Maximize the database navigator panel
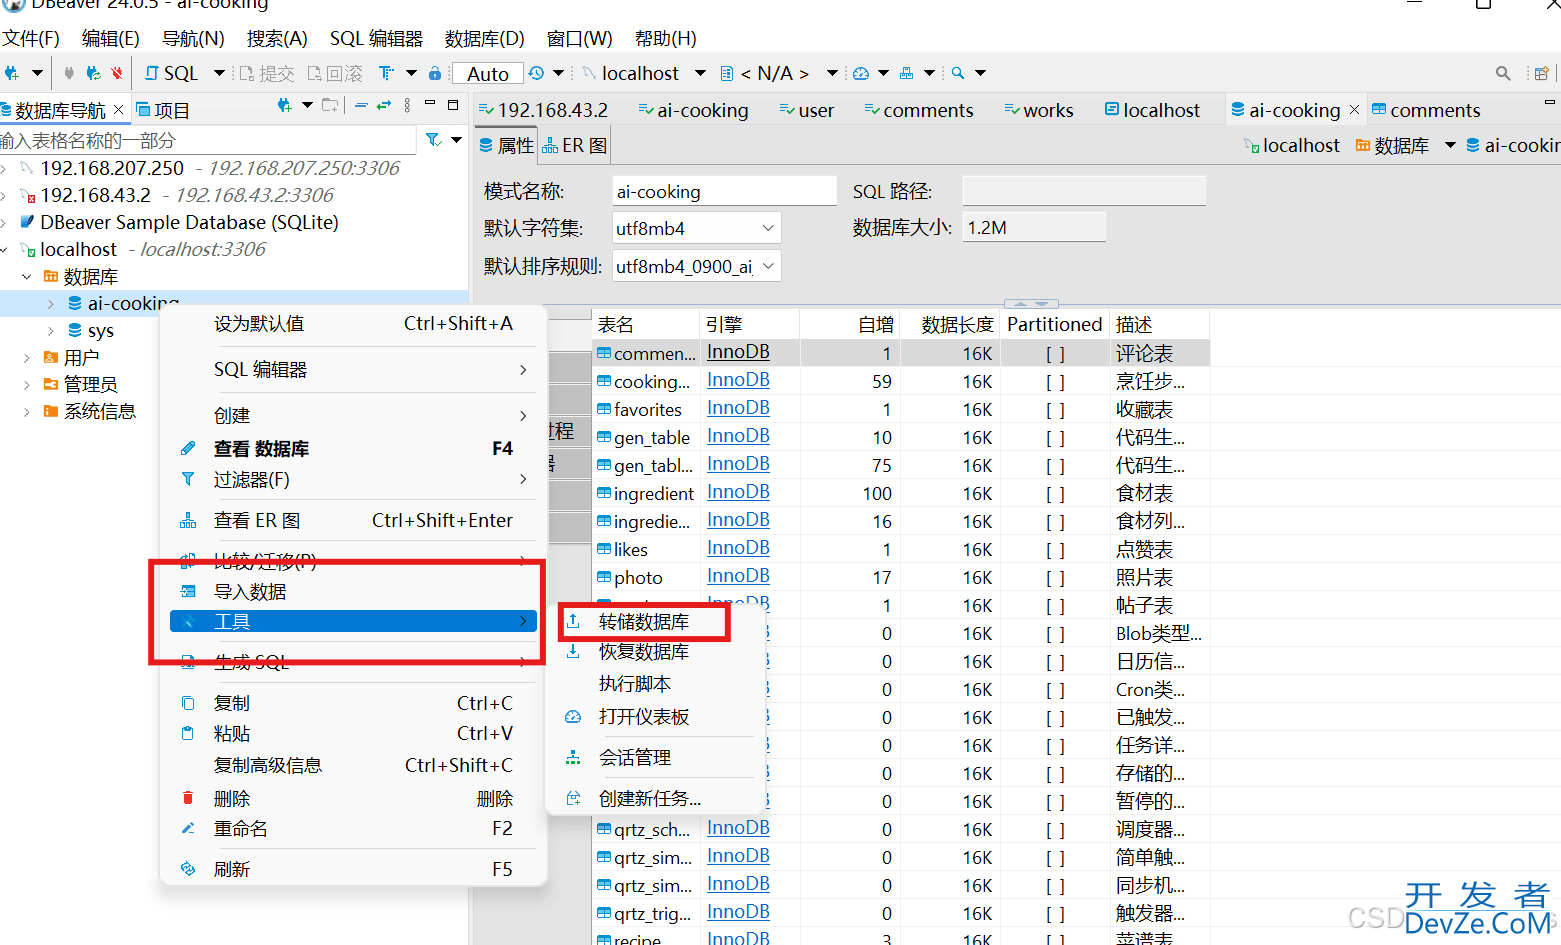Viewport: 1561px width, 945px height. 453,104
